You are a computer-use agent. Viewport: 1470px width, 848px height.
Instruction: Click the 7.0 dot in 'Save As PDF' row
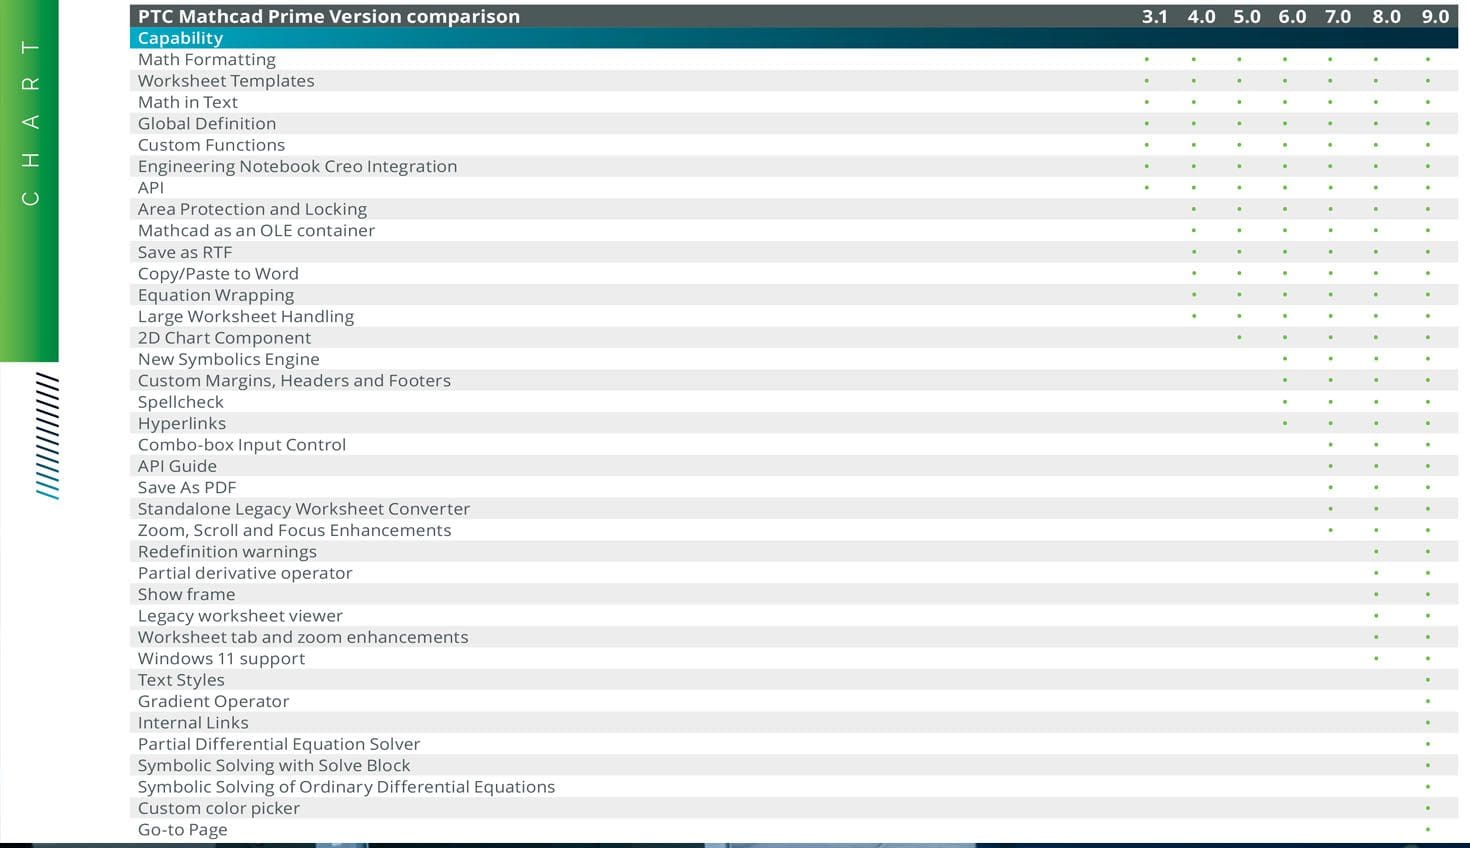tap(1330, 487)
